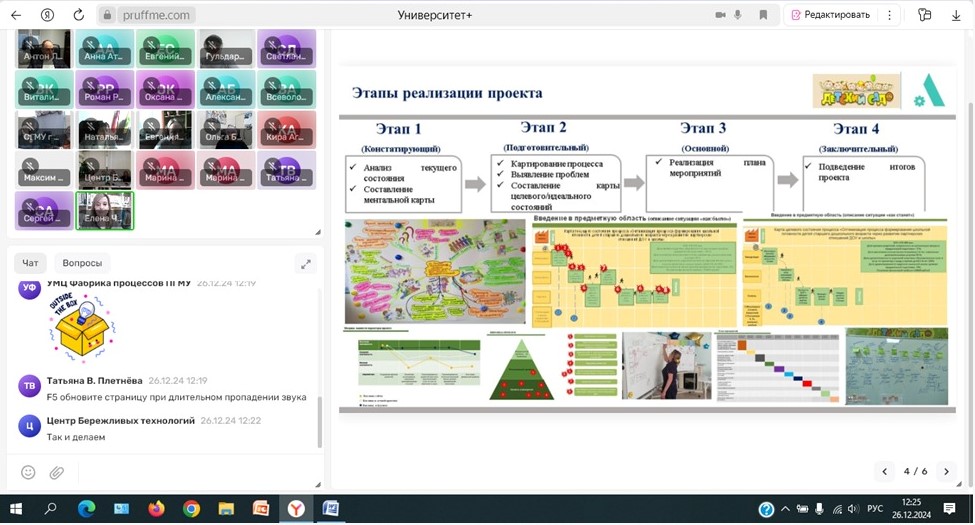This screenshot has width=975, height=525.
Task: Reload the page in the browser
Action: tap(79, 15)
